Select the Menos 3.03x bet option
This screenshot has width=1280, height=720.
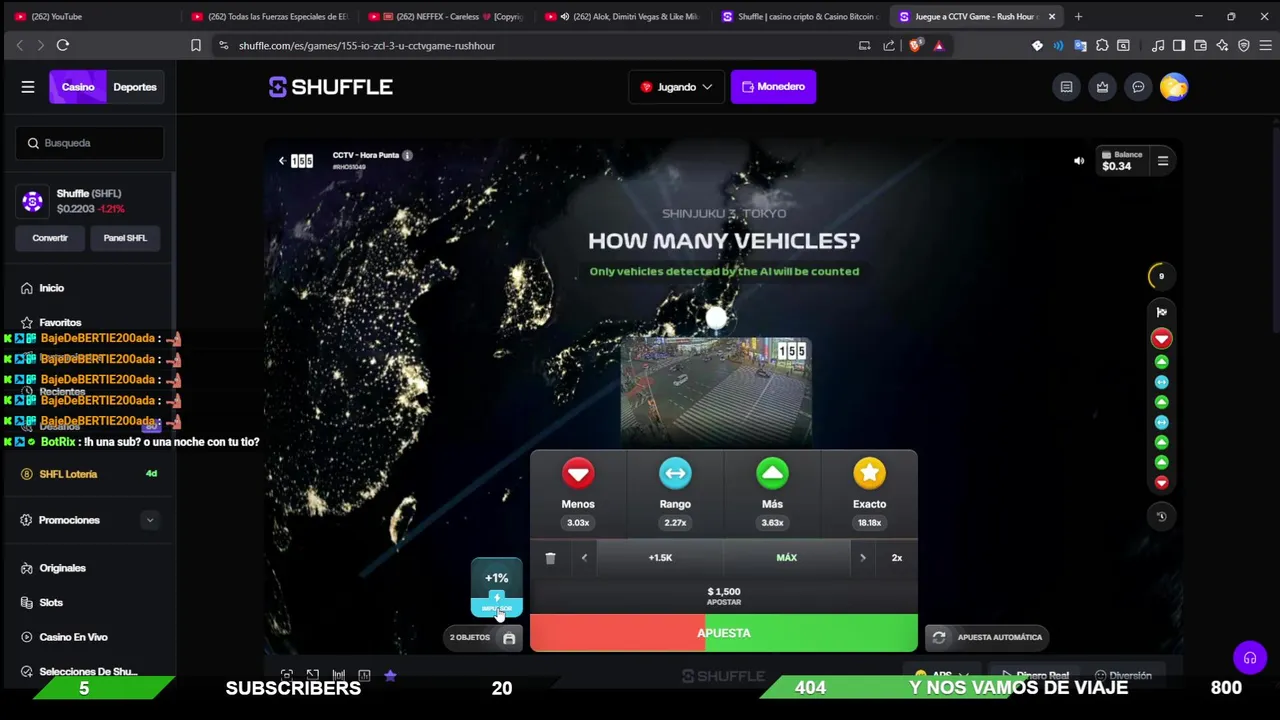(578, 494)
